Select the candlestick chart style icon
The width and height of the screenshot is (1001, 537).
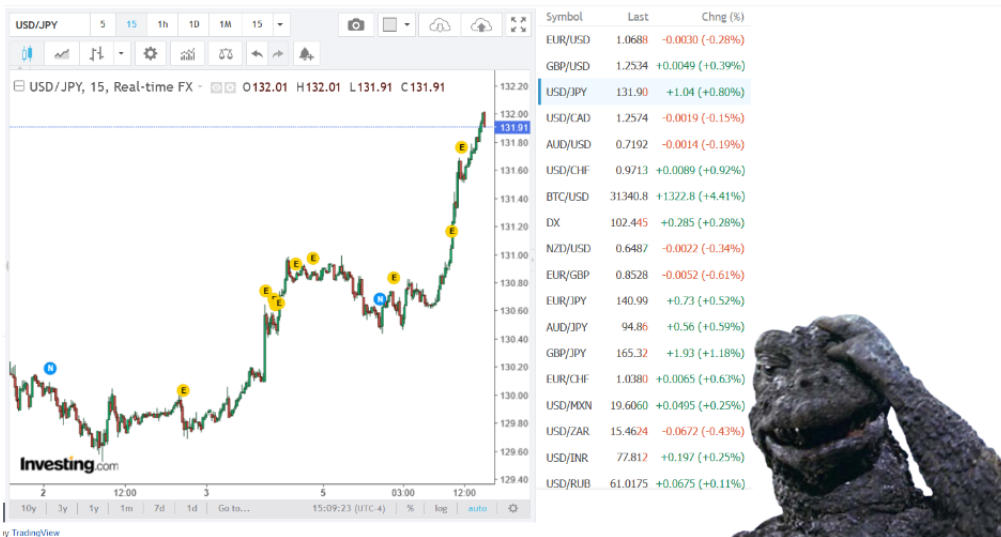(27, 54)
